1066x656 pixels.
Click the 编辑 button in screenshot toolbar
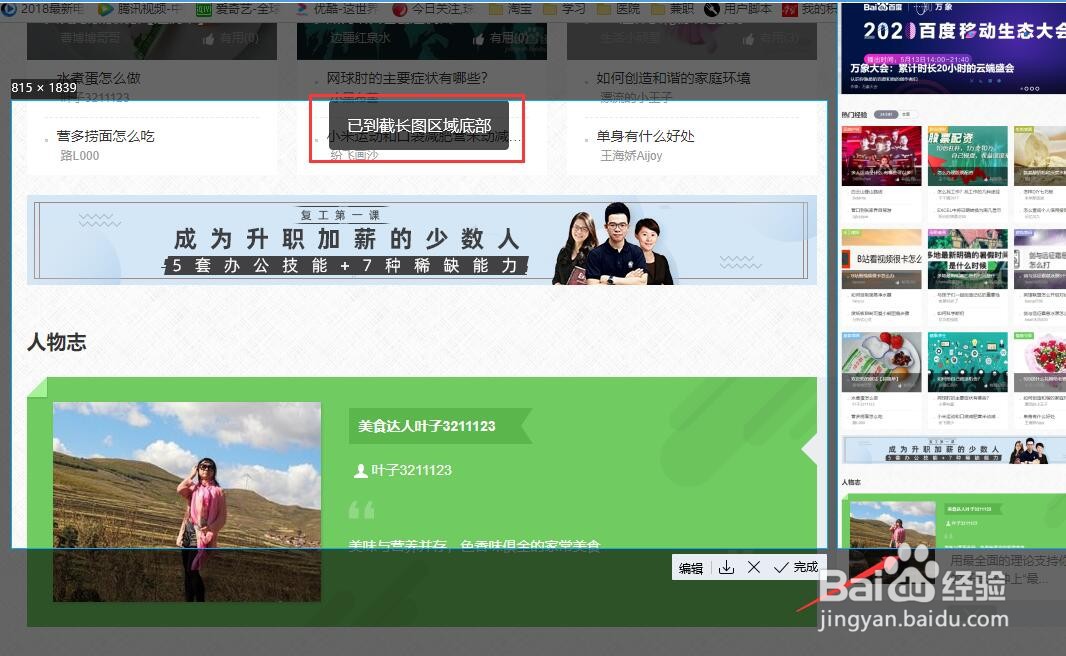691,568
